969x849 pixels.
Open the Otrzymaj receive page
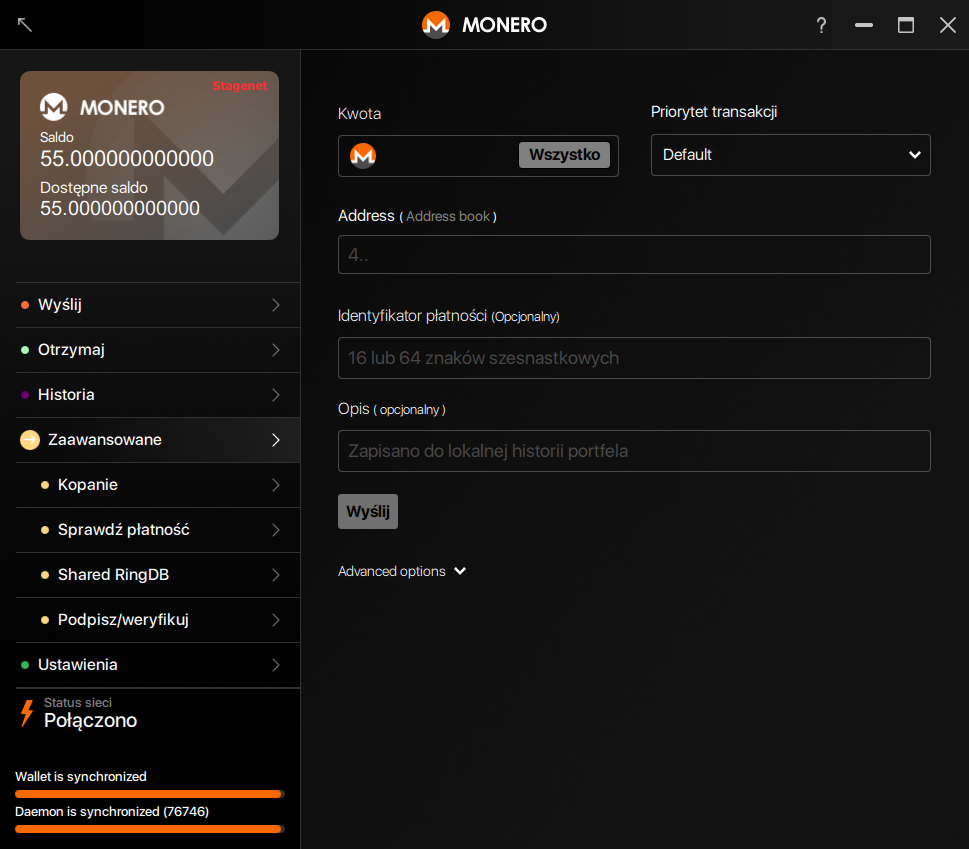[x=158, y=350]
